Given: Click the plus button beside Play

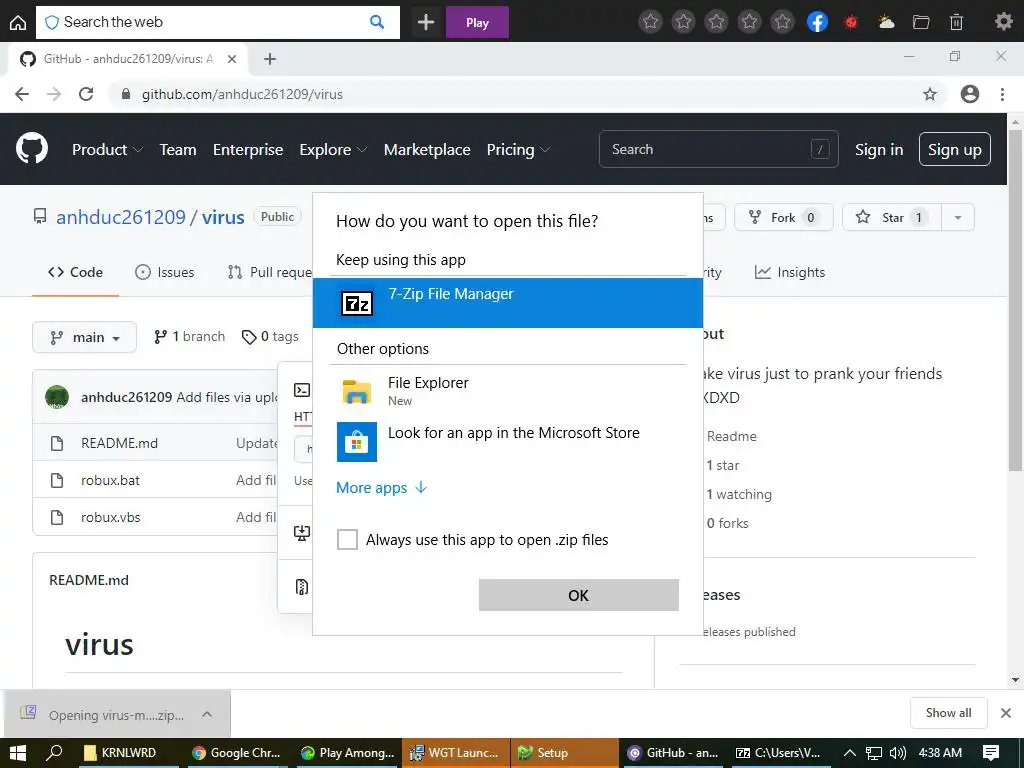Looking at the screenshot, I should point(426,22).
